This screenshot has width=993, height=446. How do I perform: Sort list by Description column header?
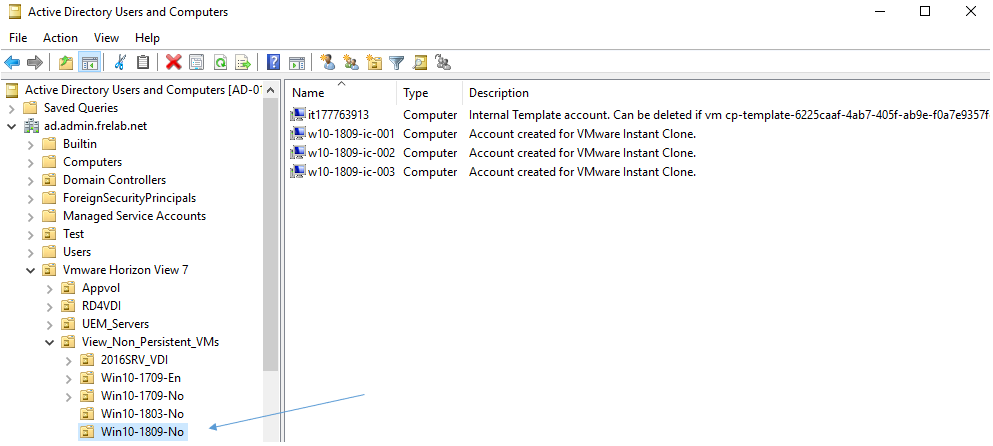click(498, 93)
